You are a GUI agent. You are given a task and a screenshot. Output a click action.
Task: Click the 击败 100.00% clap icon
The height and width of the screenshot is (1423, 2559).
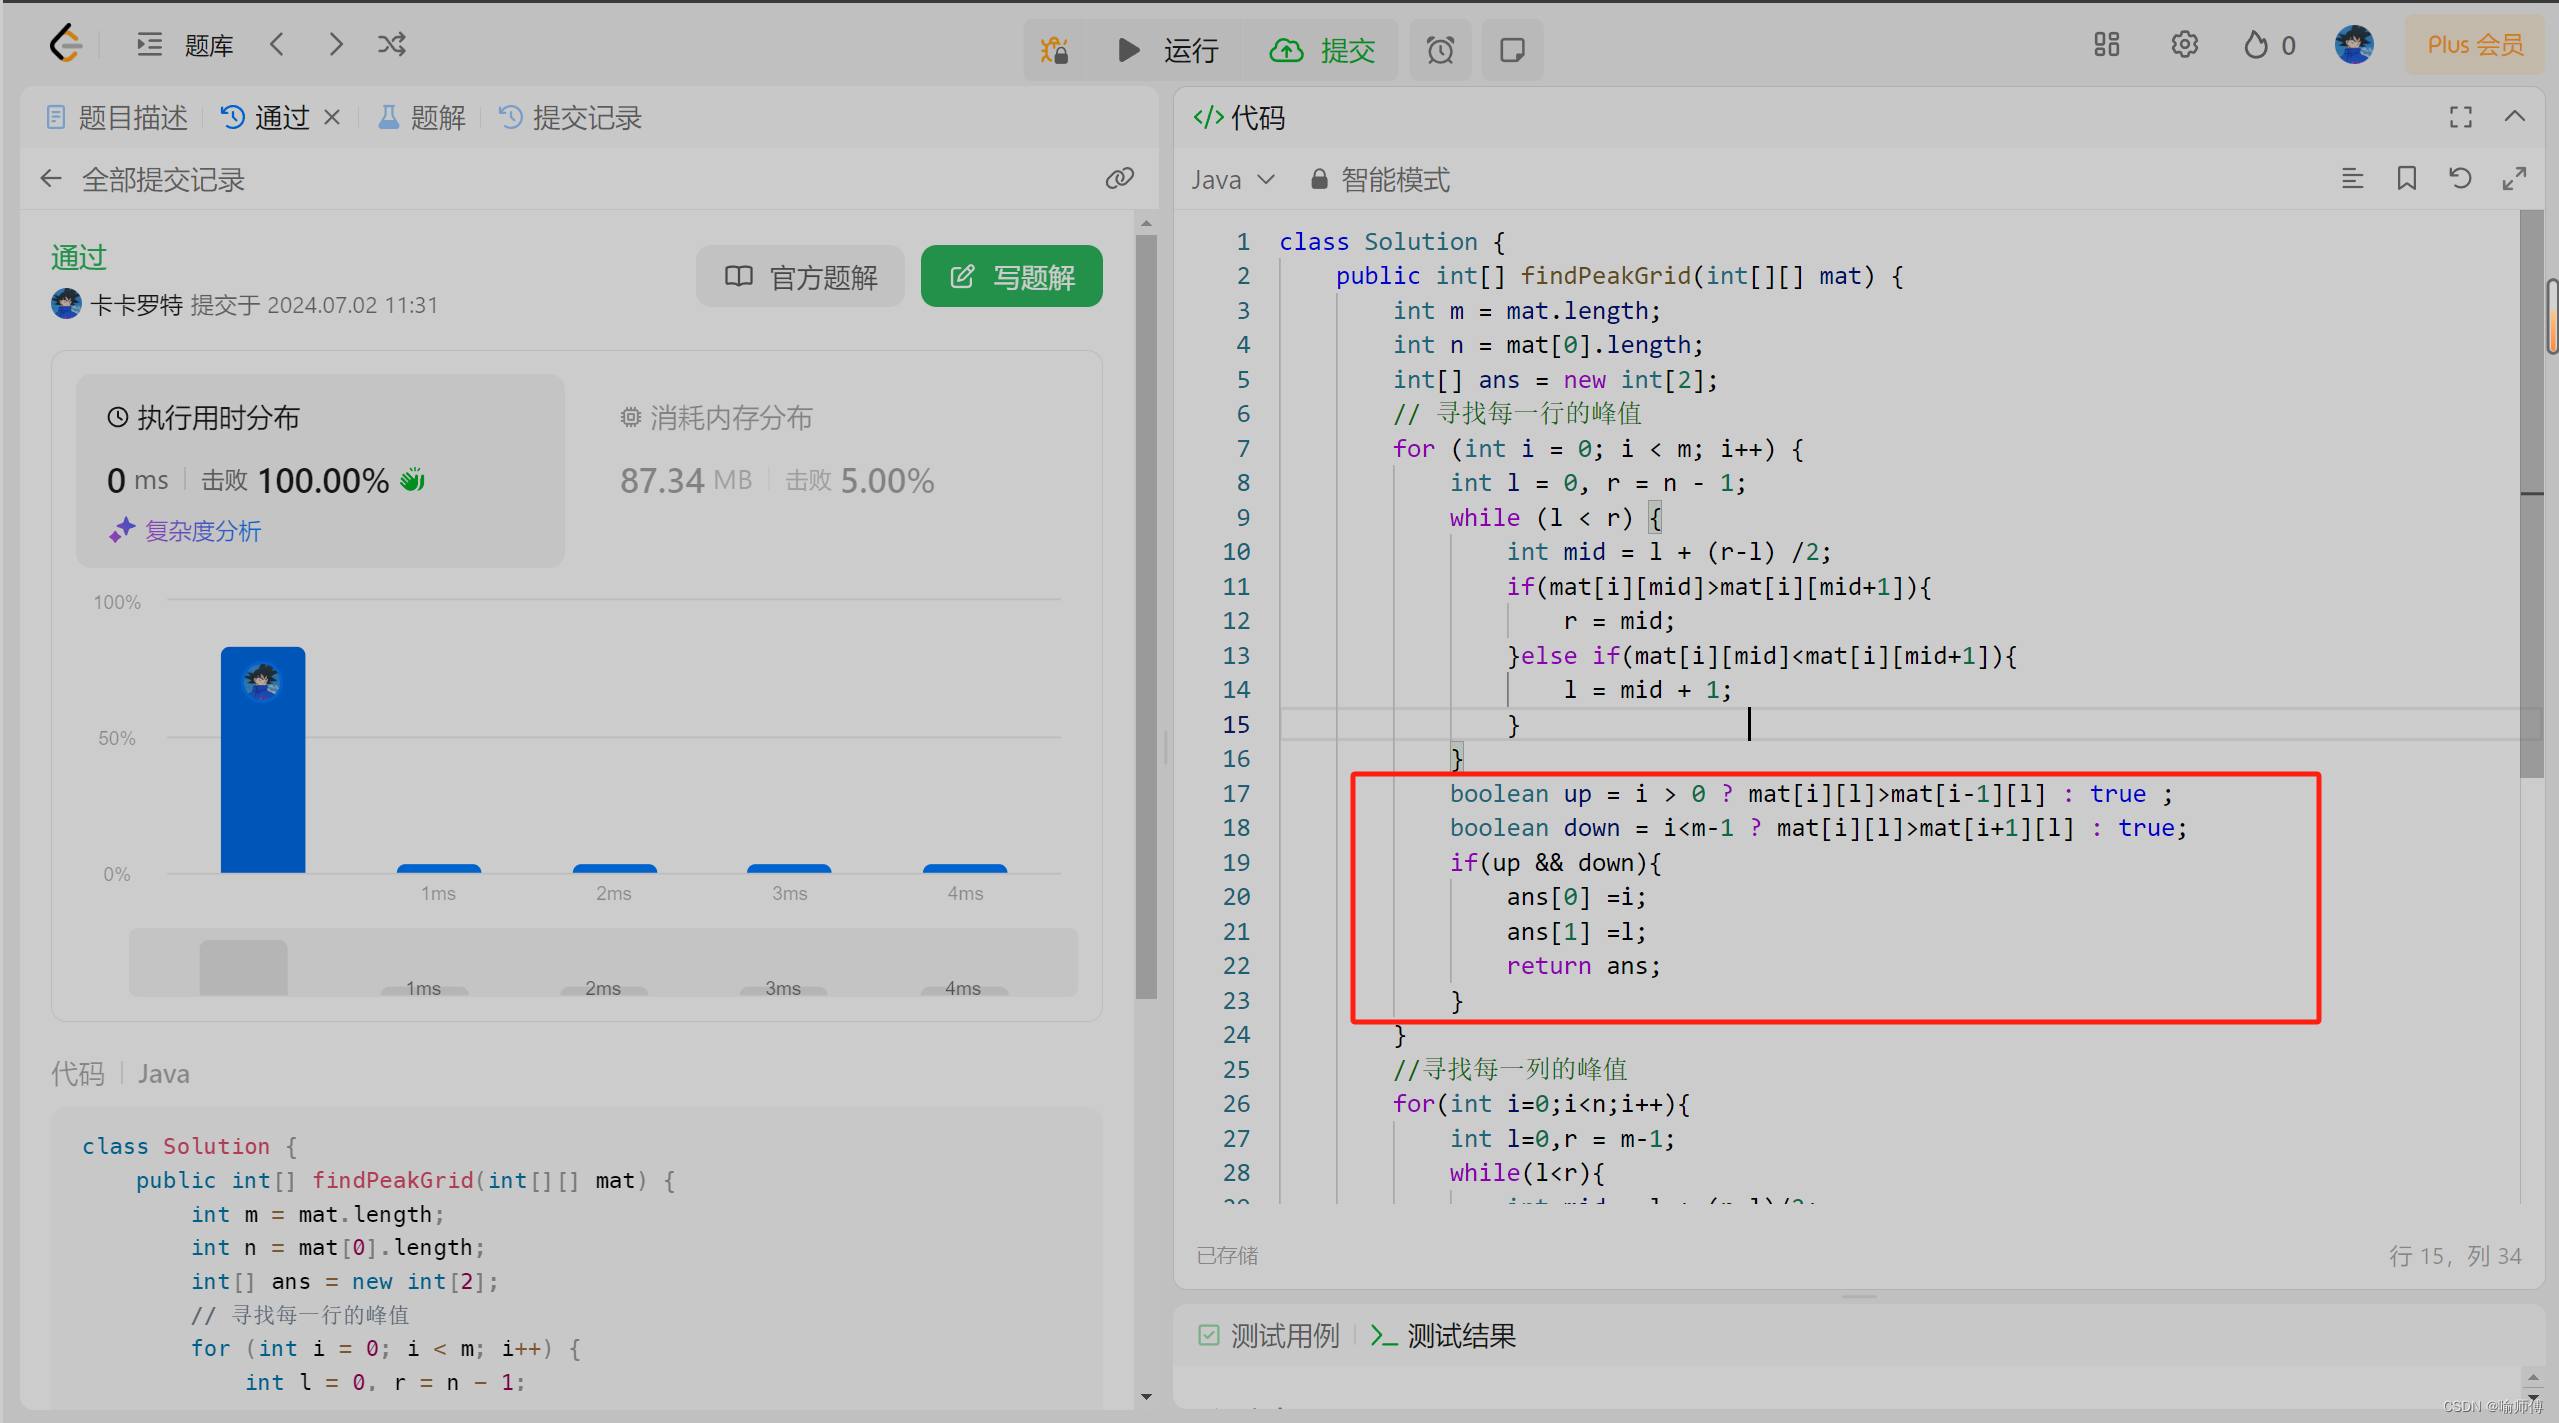coord(413,480)
